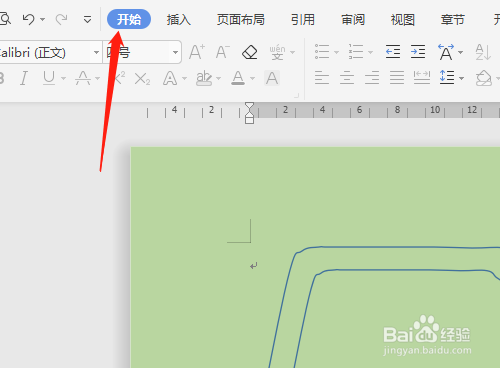Increase font size with A+ icon
The width and height of the screenshot is (500, 368).
(197, 52)
